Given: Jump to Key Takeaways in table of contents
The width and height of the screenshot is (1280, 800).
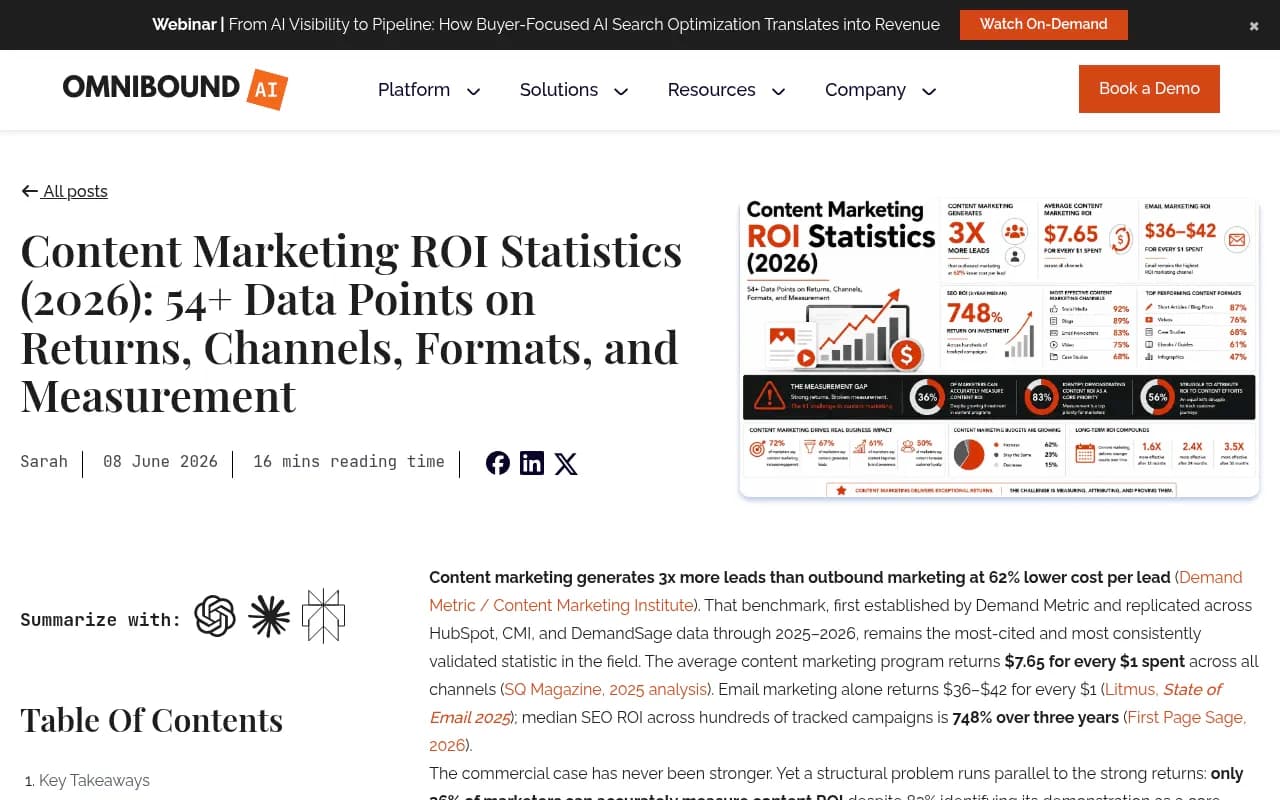Looking at the screenshot, I should [x=94, y=780].
